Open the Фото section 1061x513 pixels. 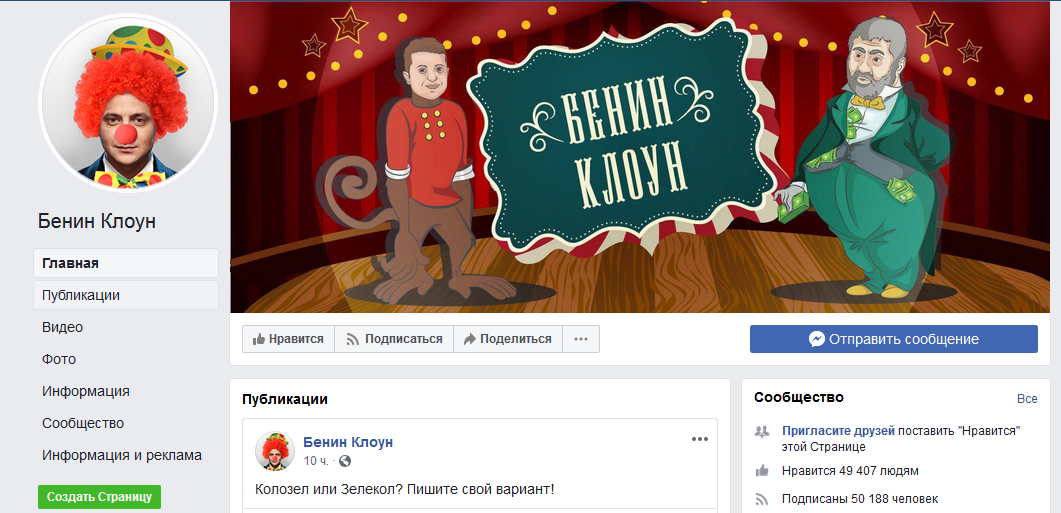pyautogui.click(x=59, y=359)
